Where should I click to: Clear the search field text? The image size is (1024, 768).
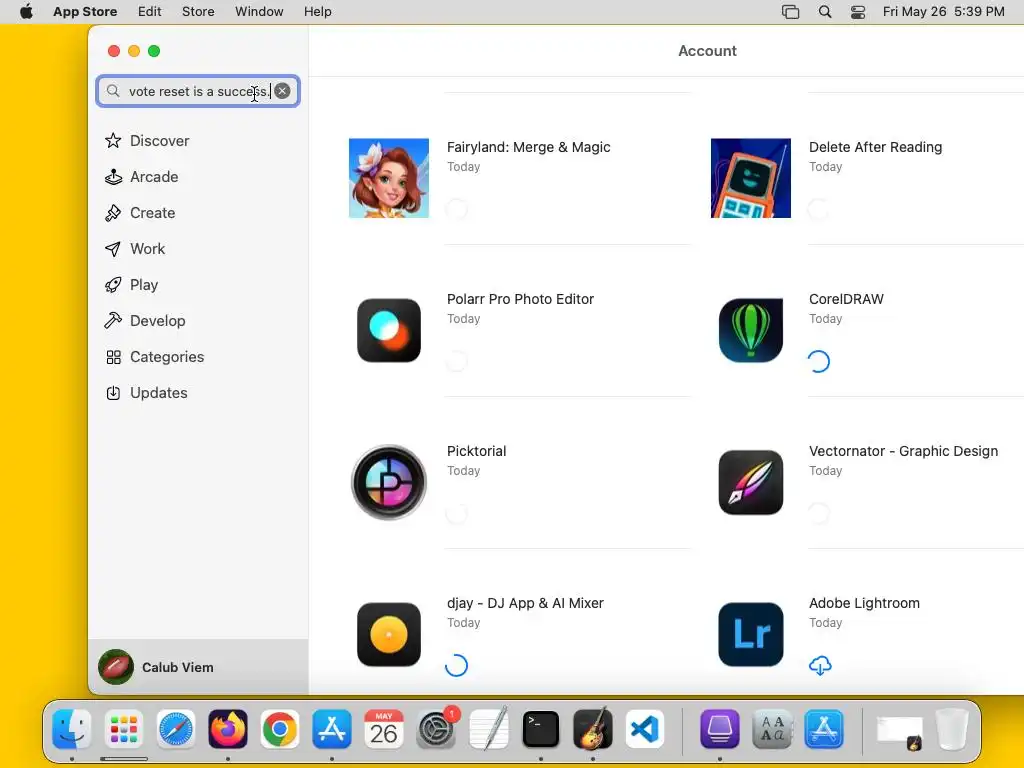coord(282,91)
